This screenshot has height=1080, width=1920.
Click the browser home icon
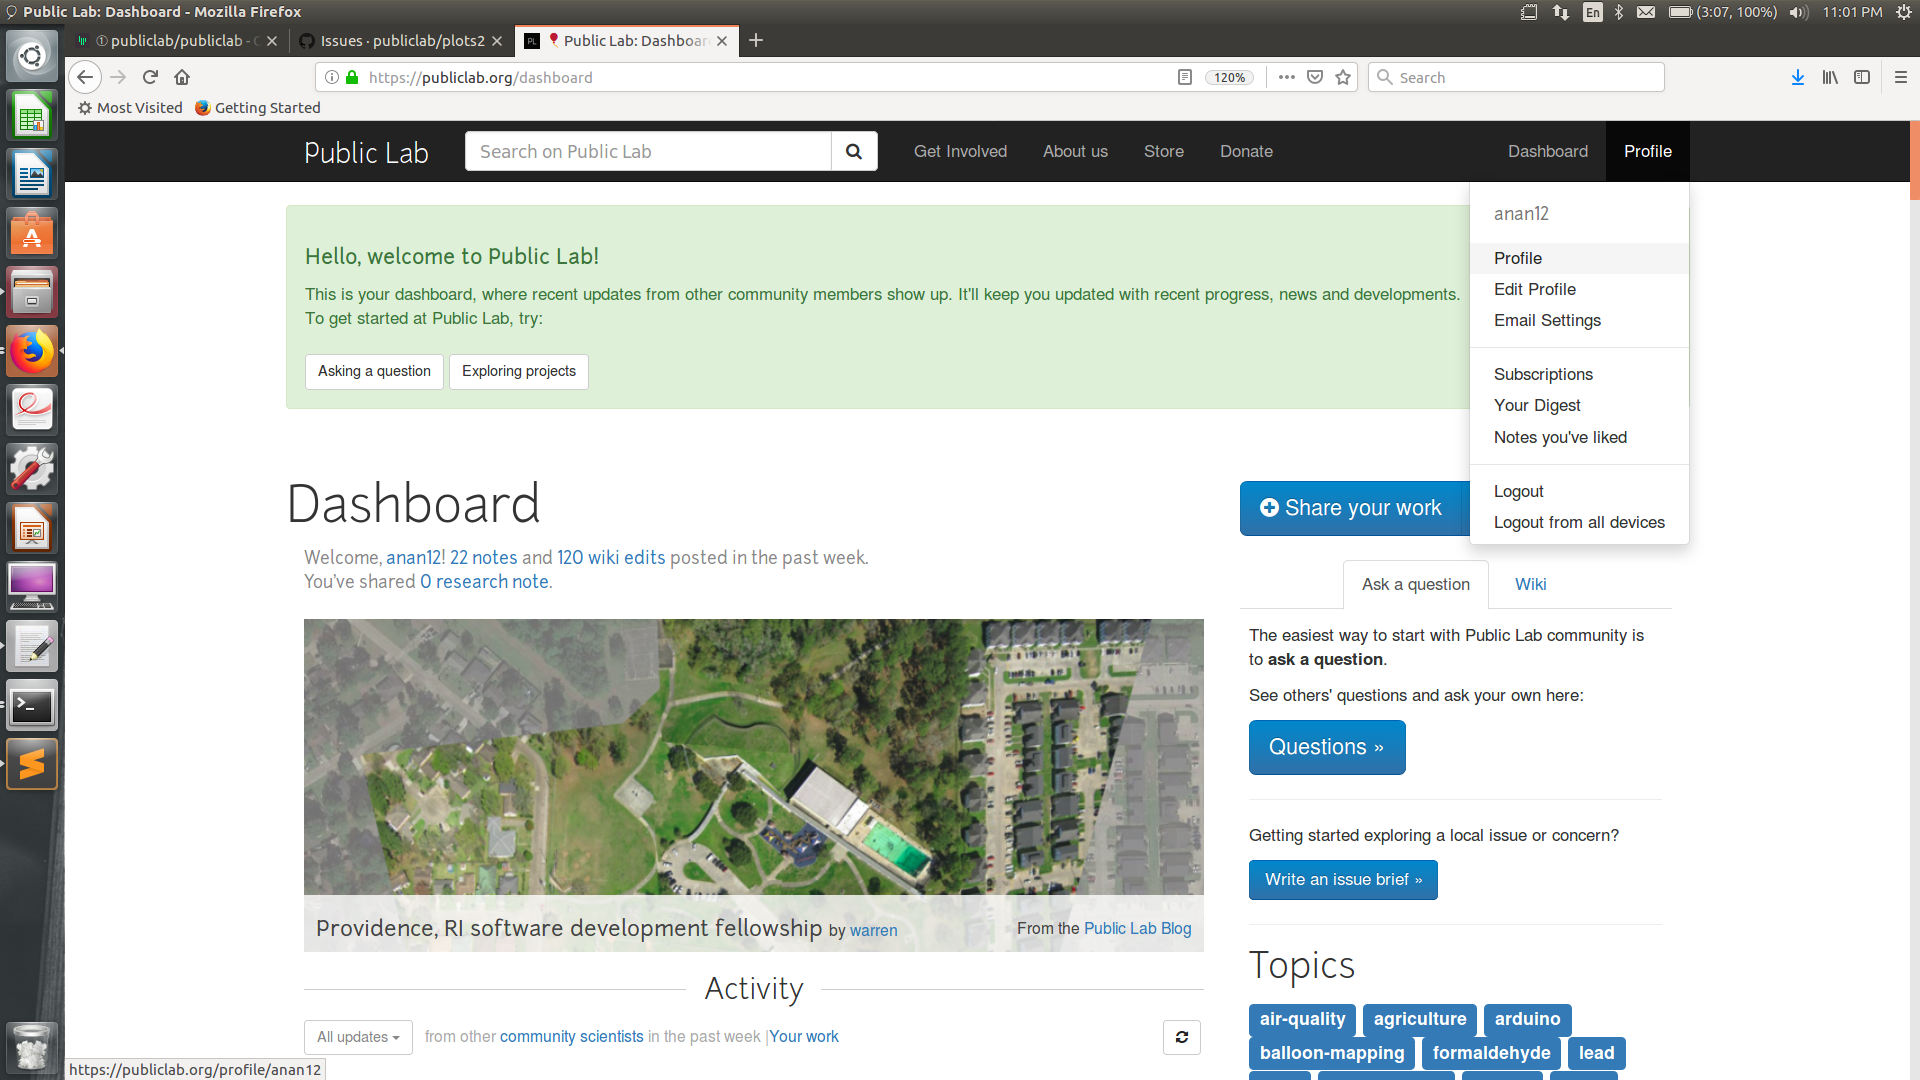point(182,77)
